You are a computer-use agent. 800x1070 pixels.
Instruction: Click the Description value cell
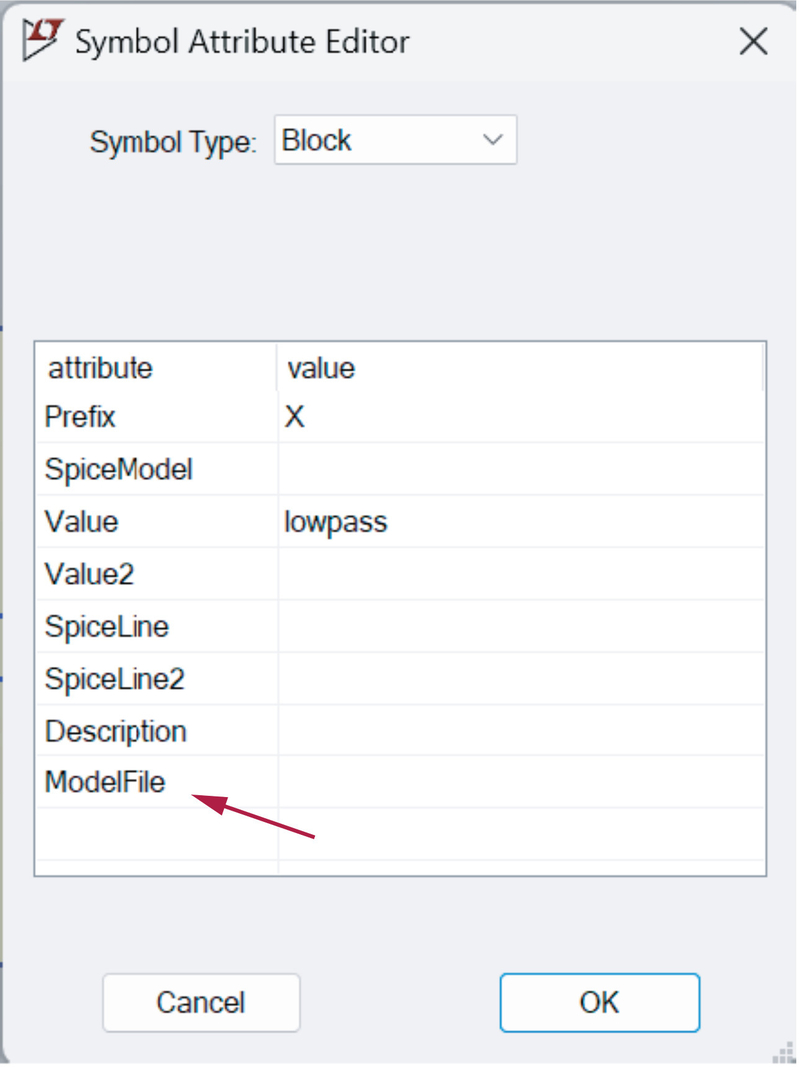tap(520, 731)
